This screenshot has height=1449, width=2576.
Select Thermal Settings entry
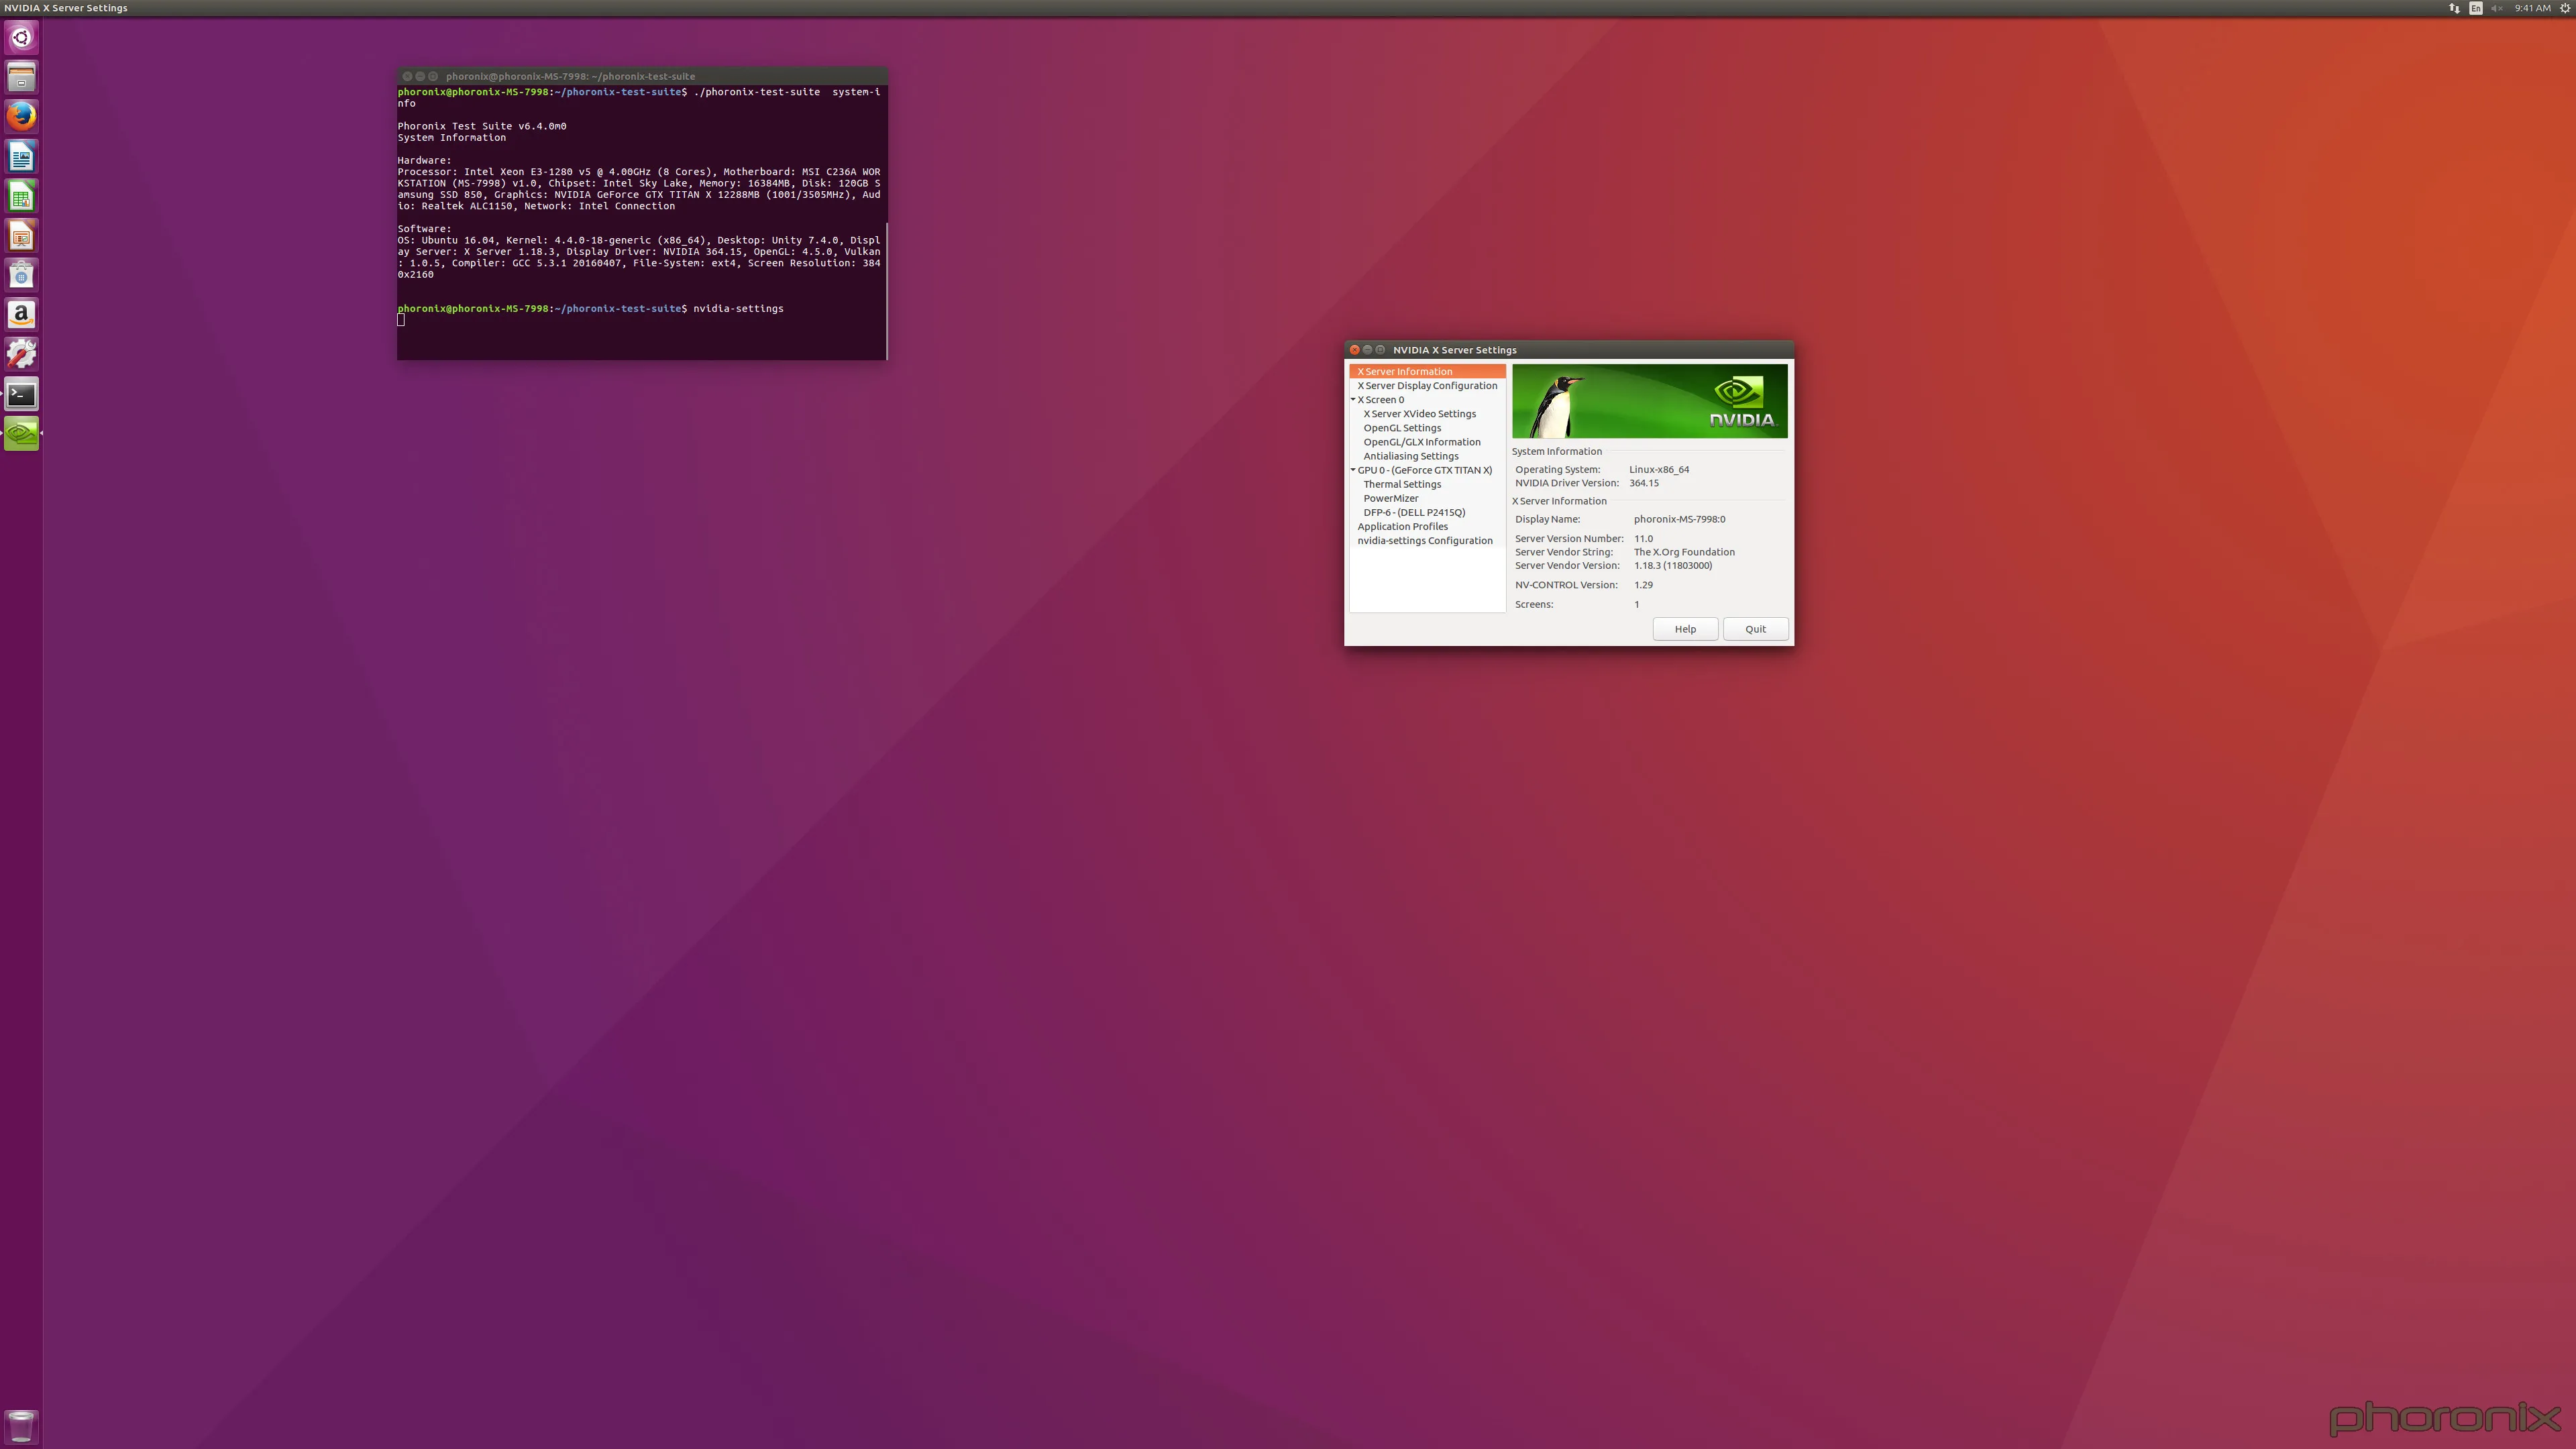pos(1402,484)
